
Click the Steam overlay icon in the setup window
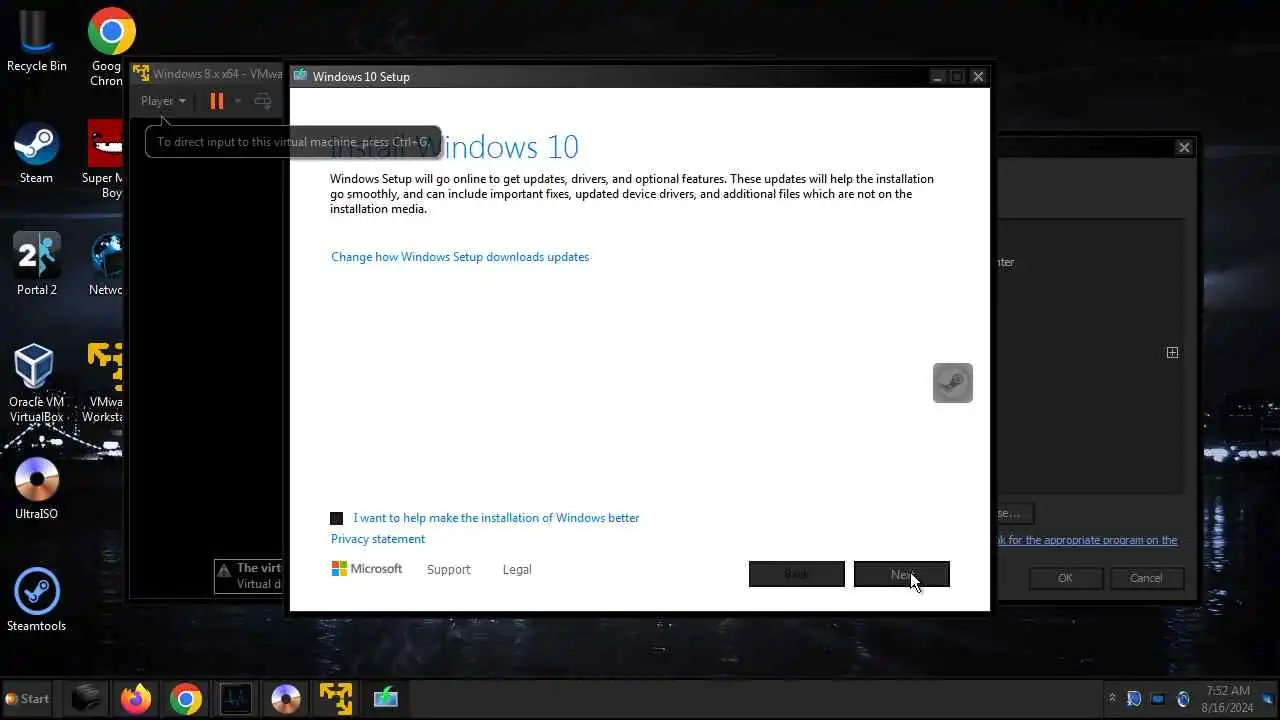tap(953, 383)
